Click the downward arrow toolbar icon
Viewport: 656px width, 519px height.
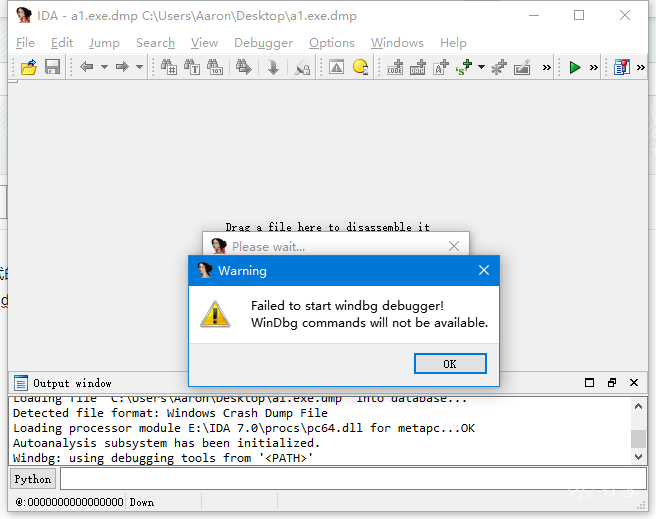[x=273, y=67]
